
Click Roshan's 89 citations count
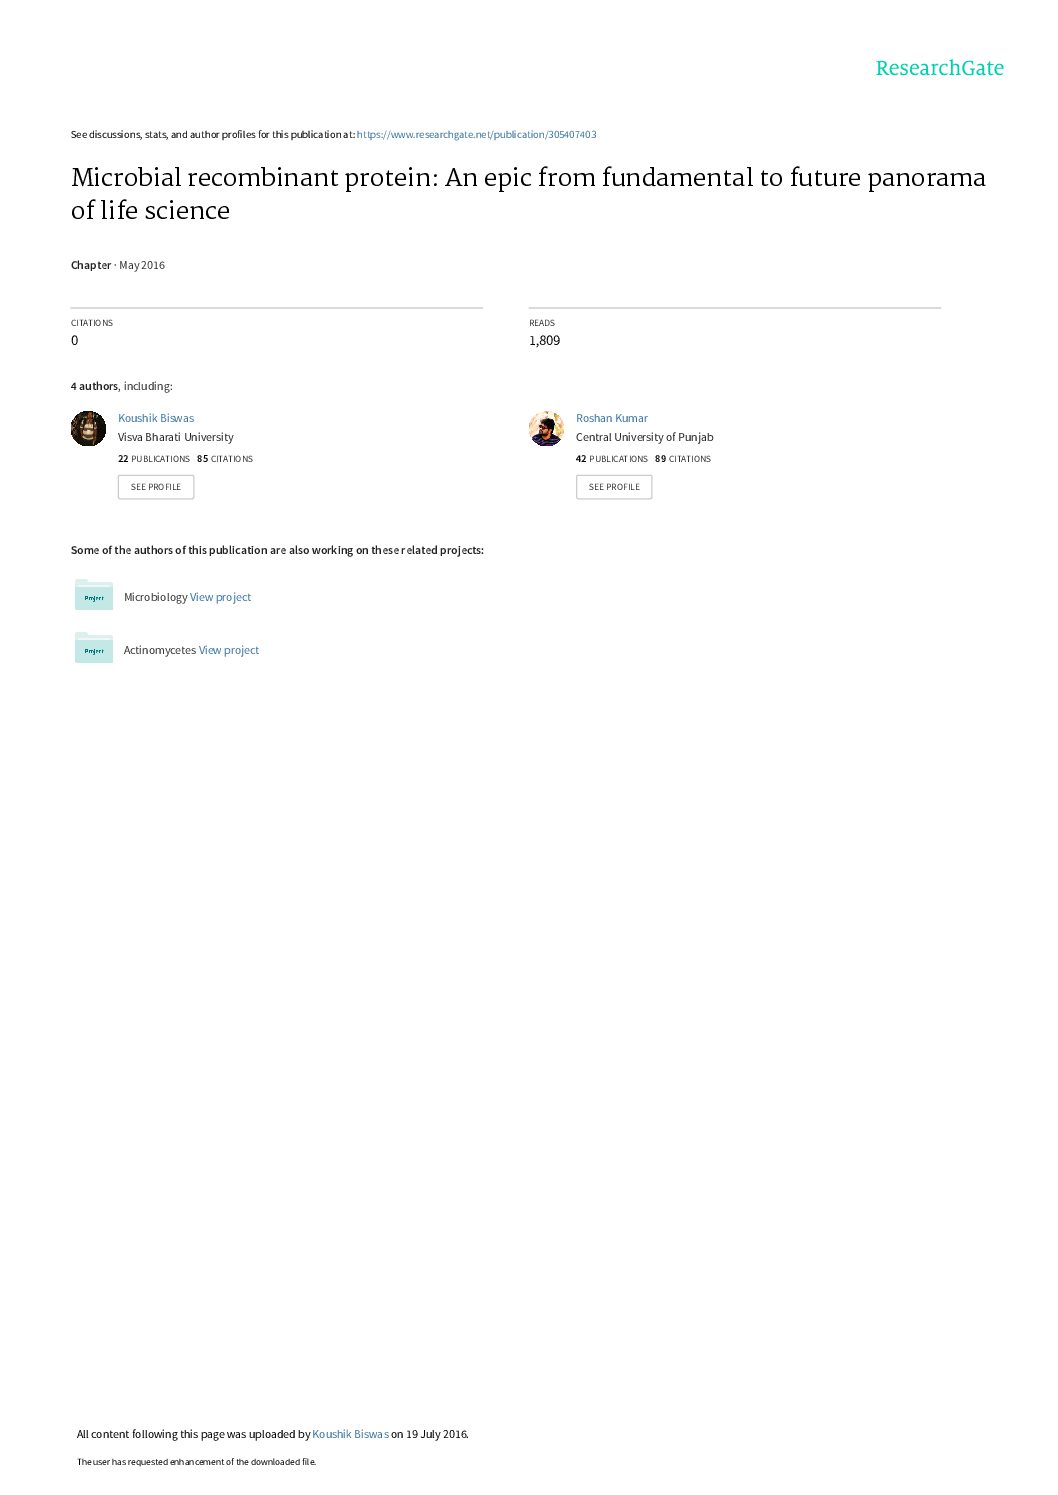tap(683, 459)
